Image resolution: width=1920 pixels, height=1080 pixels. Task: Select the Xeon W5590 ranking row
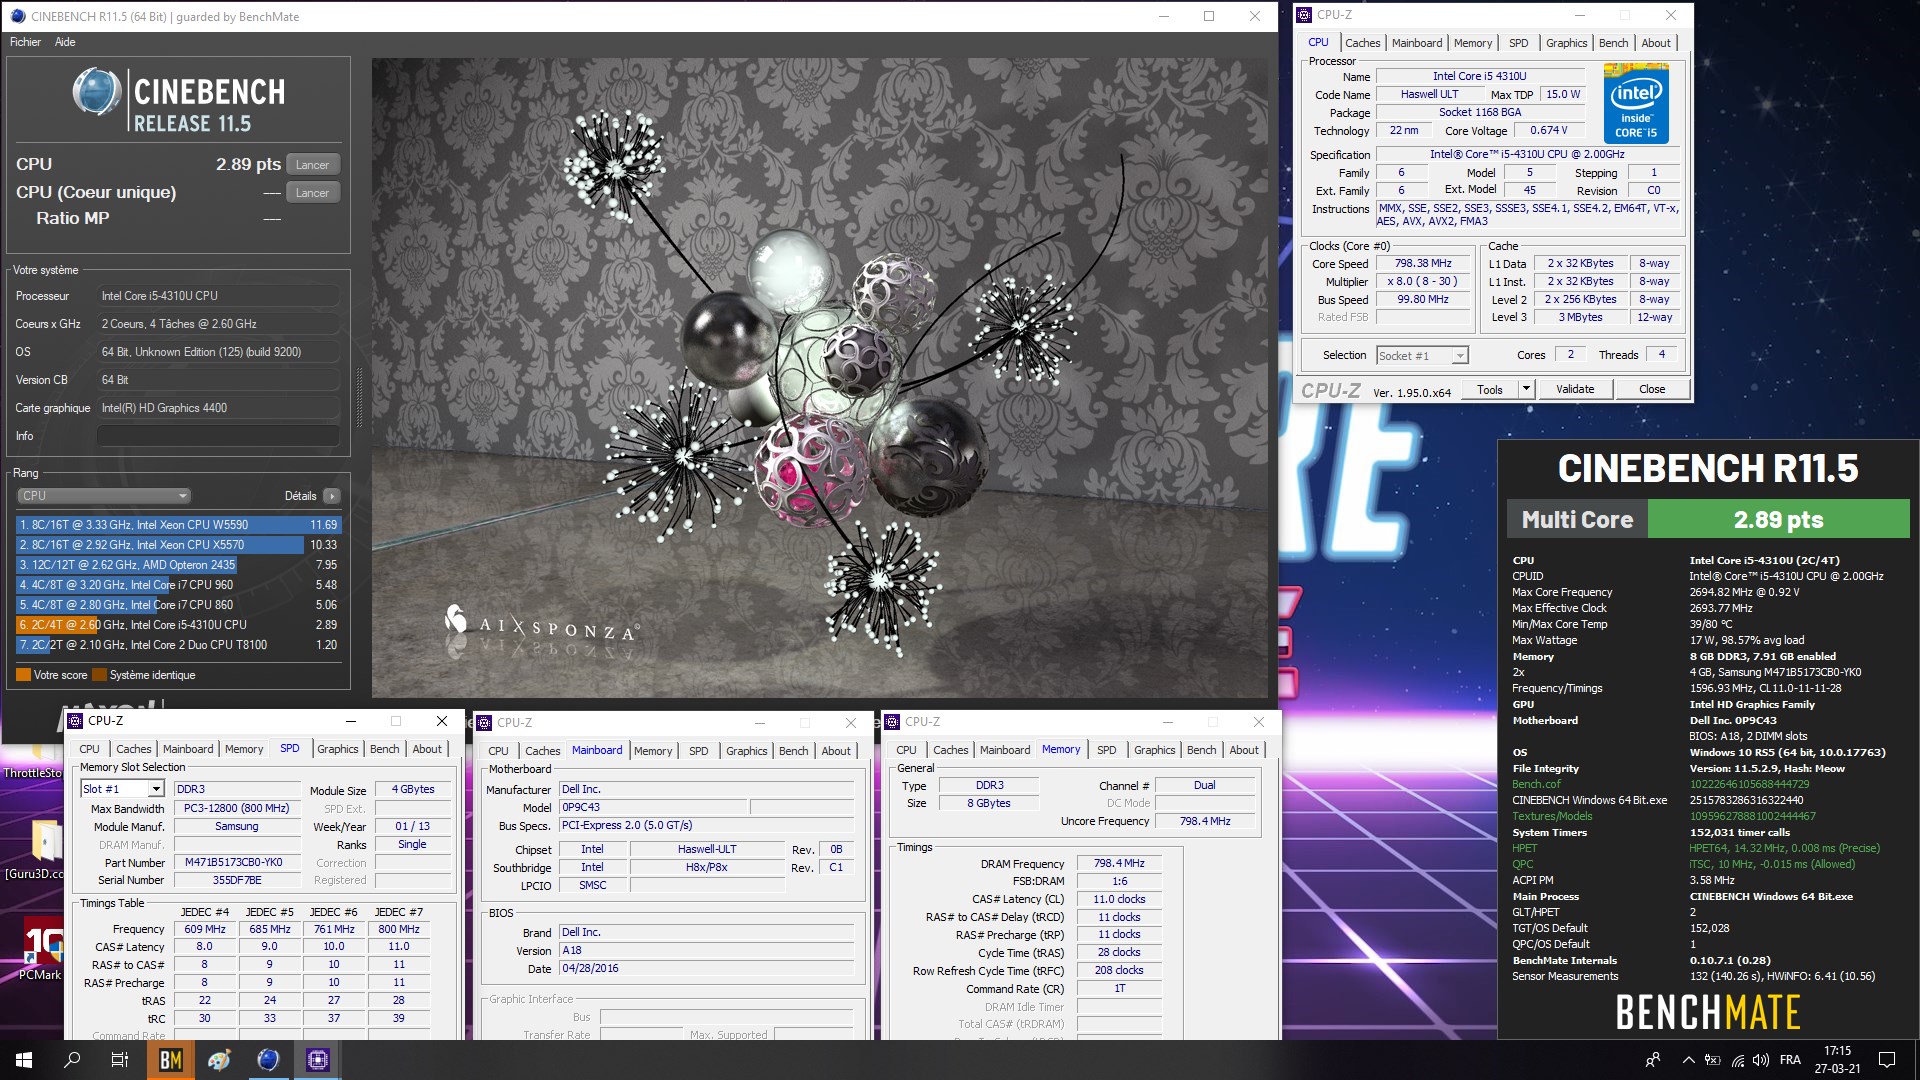(x=179, y=525)
